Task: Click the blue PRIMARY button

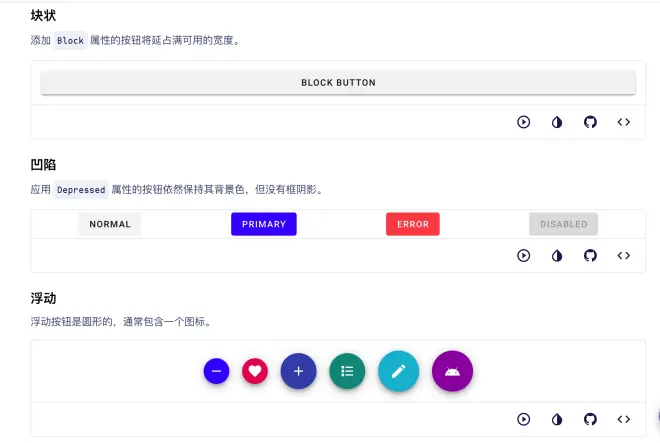Action: pyautogui.click(x=264, y=224)
